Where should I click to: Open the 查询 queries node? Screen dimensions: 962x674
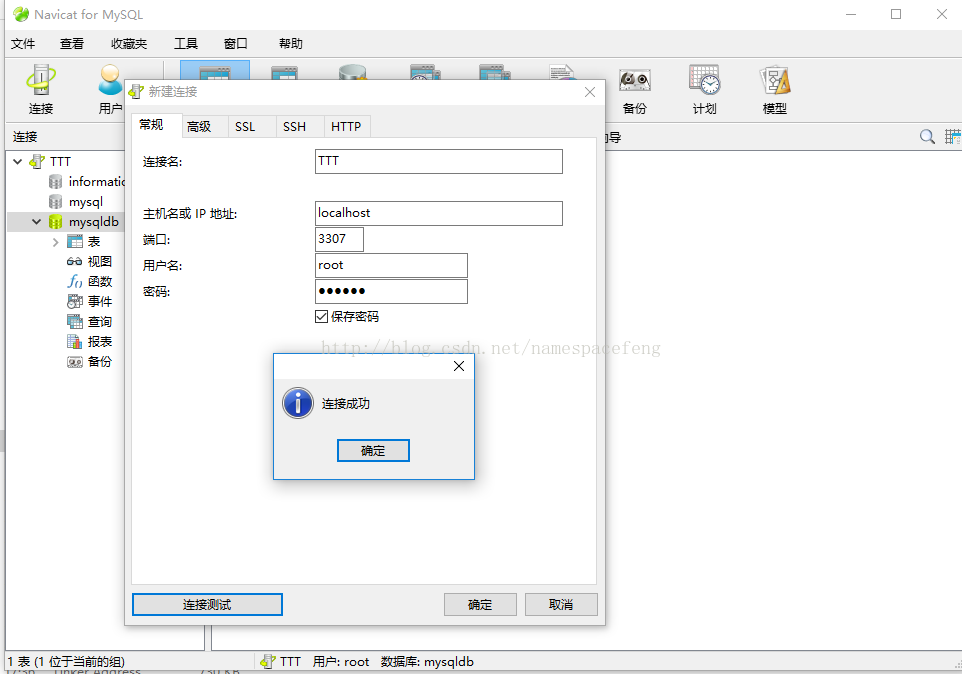pyautogui.click(x=99, y=321)
